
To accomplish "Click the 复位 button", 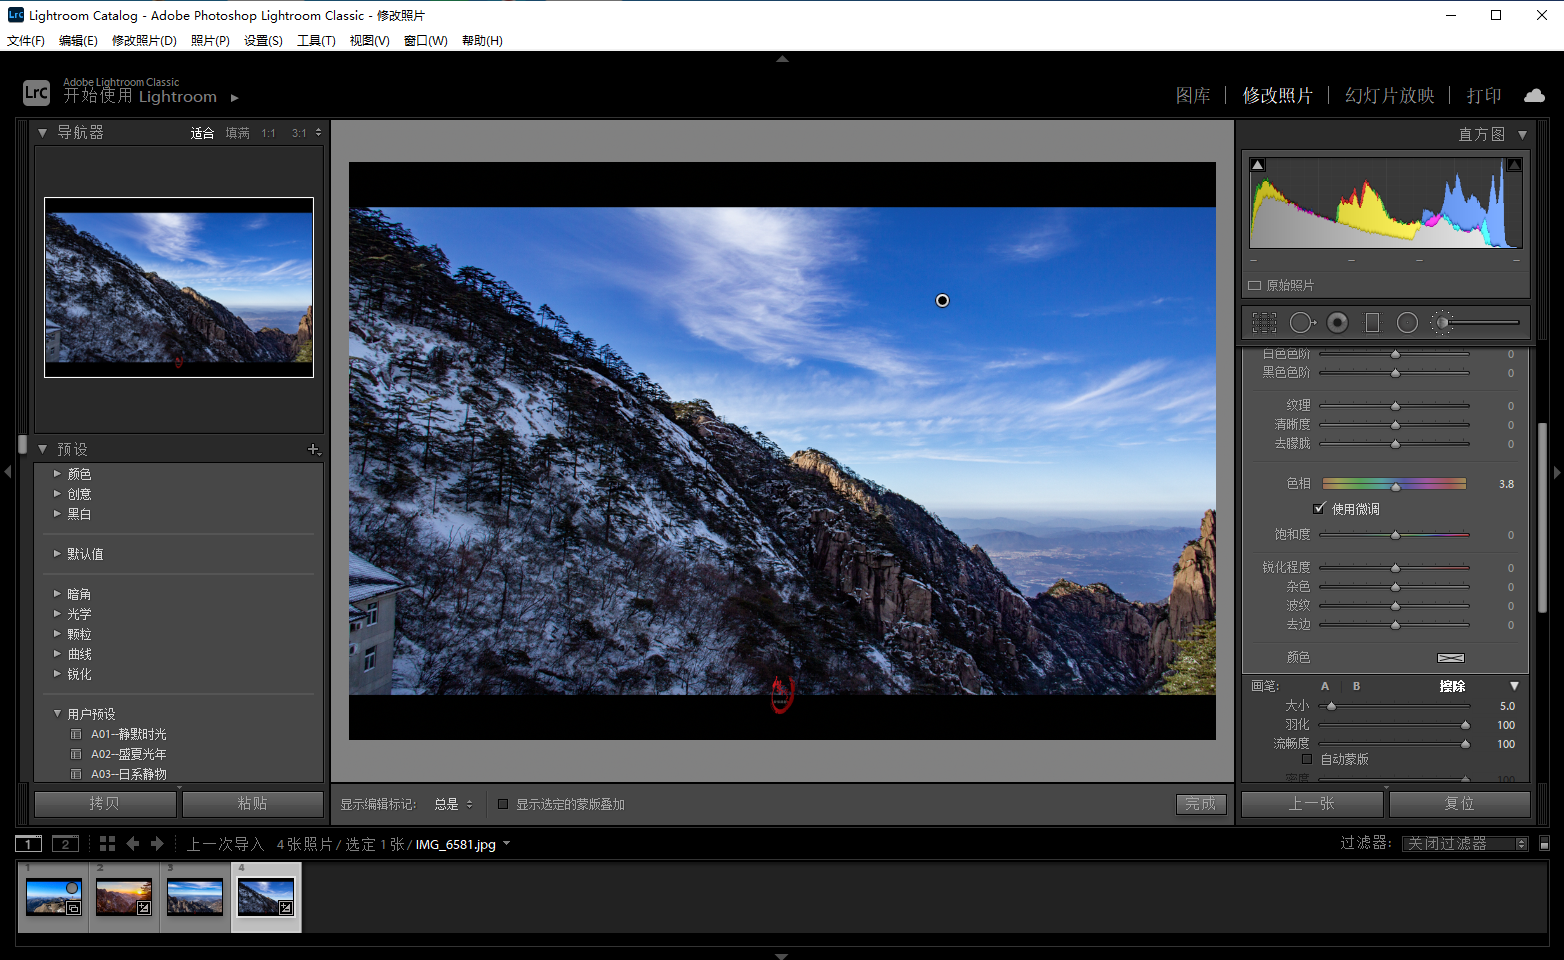I will point(1459,804).
